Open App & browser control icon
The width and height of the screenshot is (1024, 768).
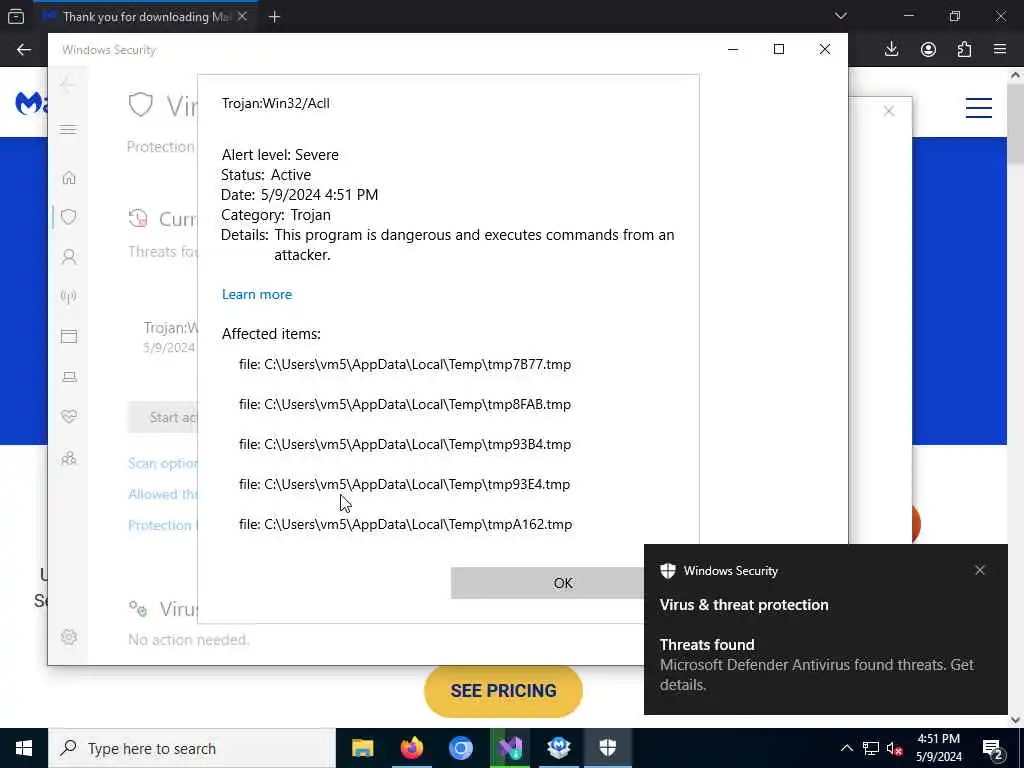point(69,336)
